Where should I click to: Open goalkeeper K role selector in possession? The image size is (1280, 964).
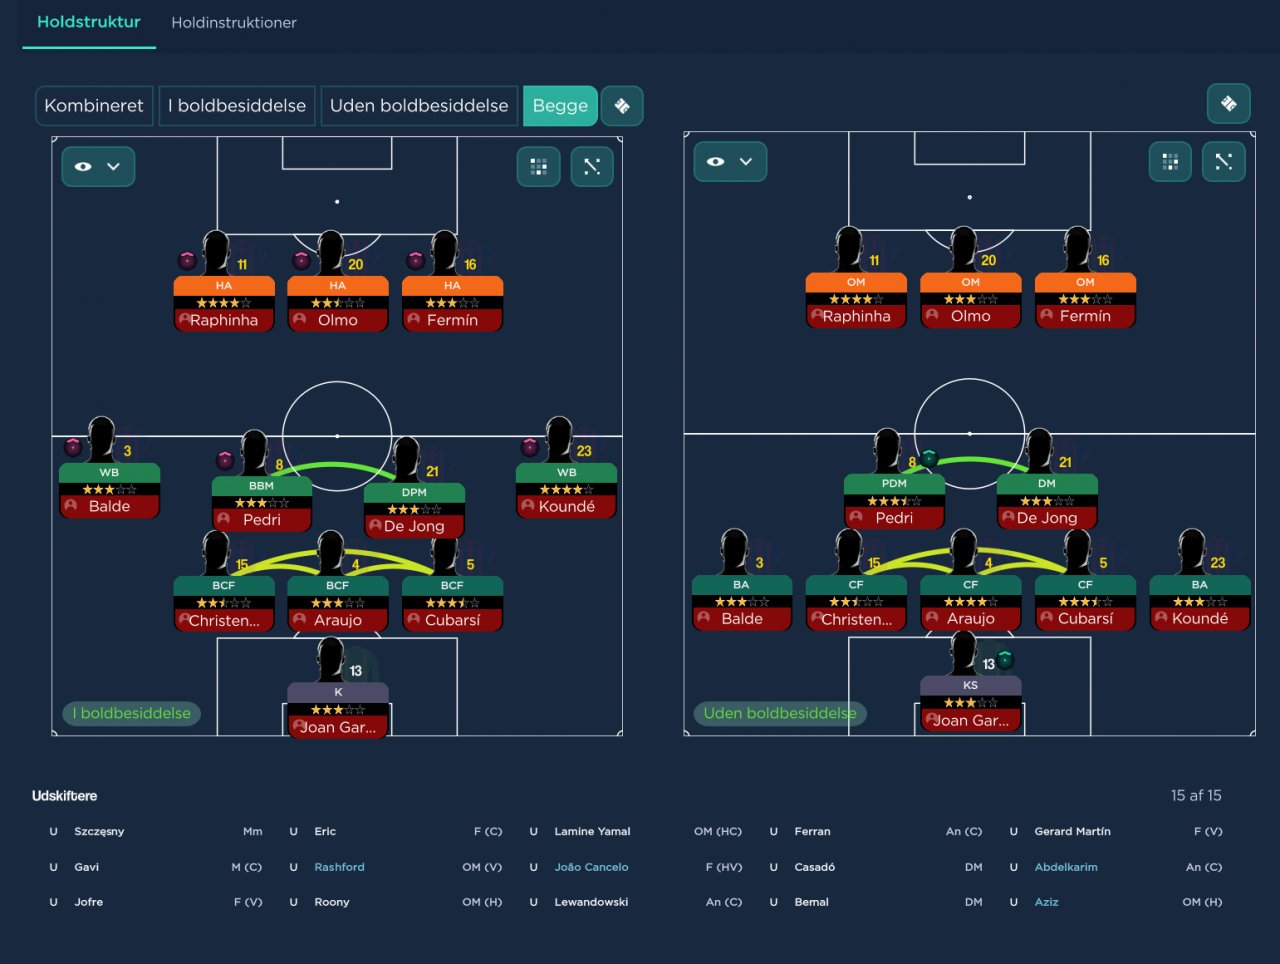[338, 692]
